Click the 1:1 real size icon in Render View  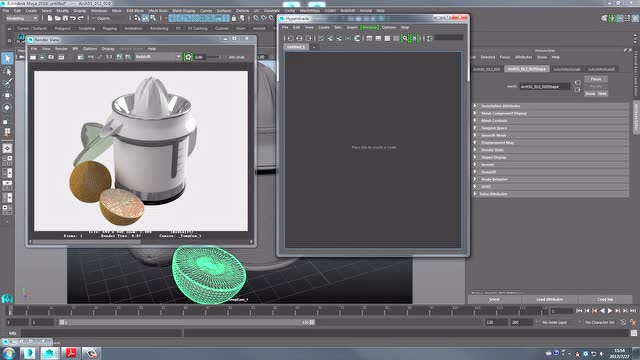click(109, 57)
